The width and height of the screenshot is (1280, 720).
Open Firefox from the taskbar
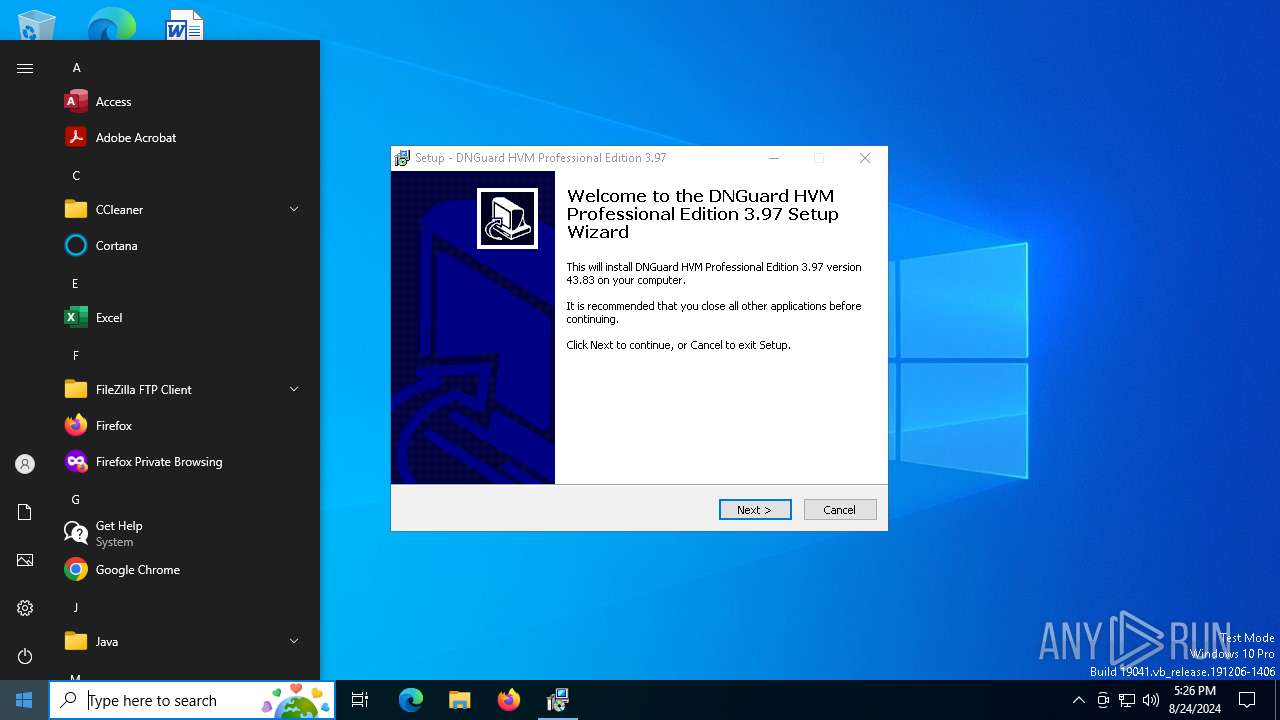pos(508,700)
